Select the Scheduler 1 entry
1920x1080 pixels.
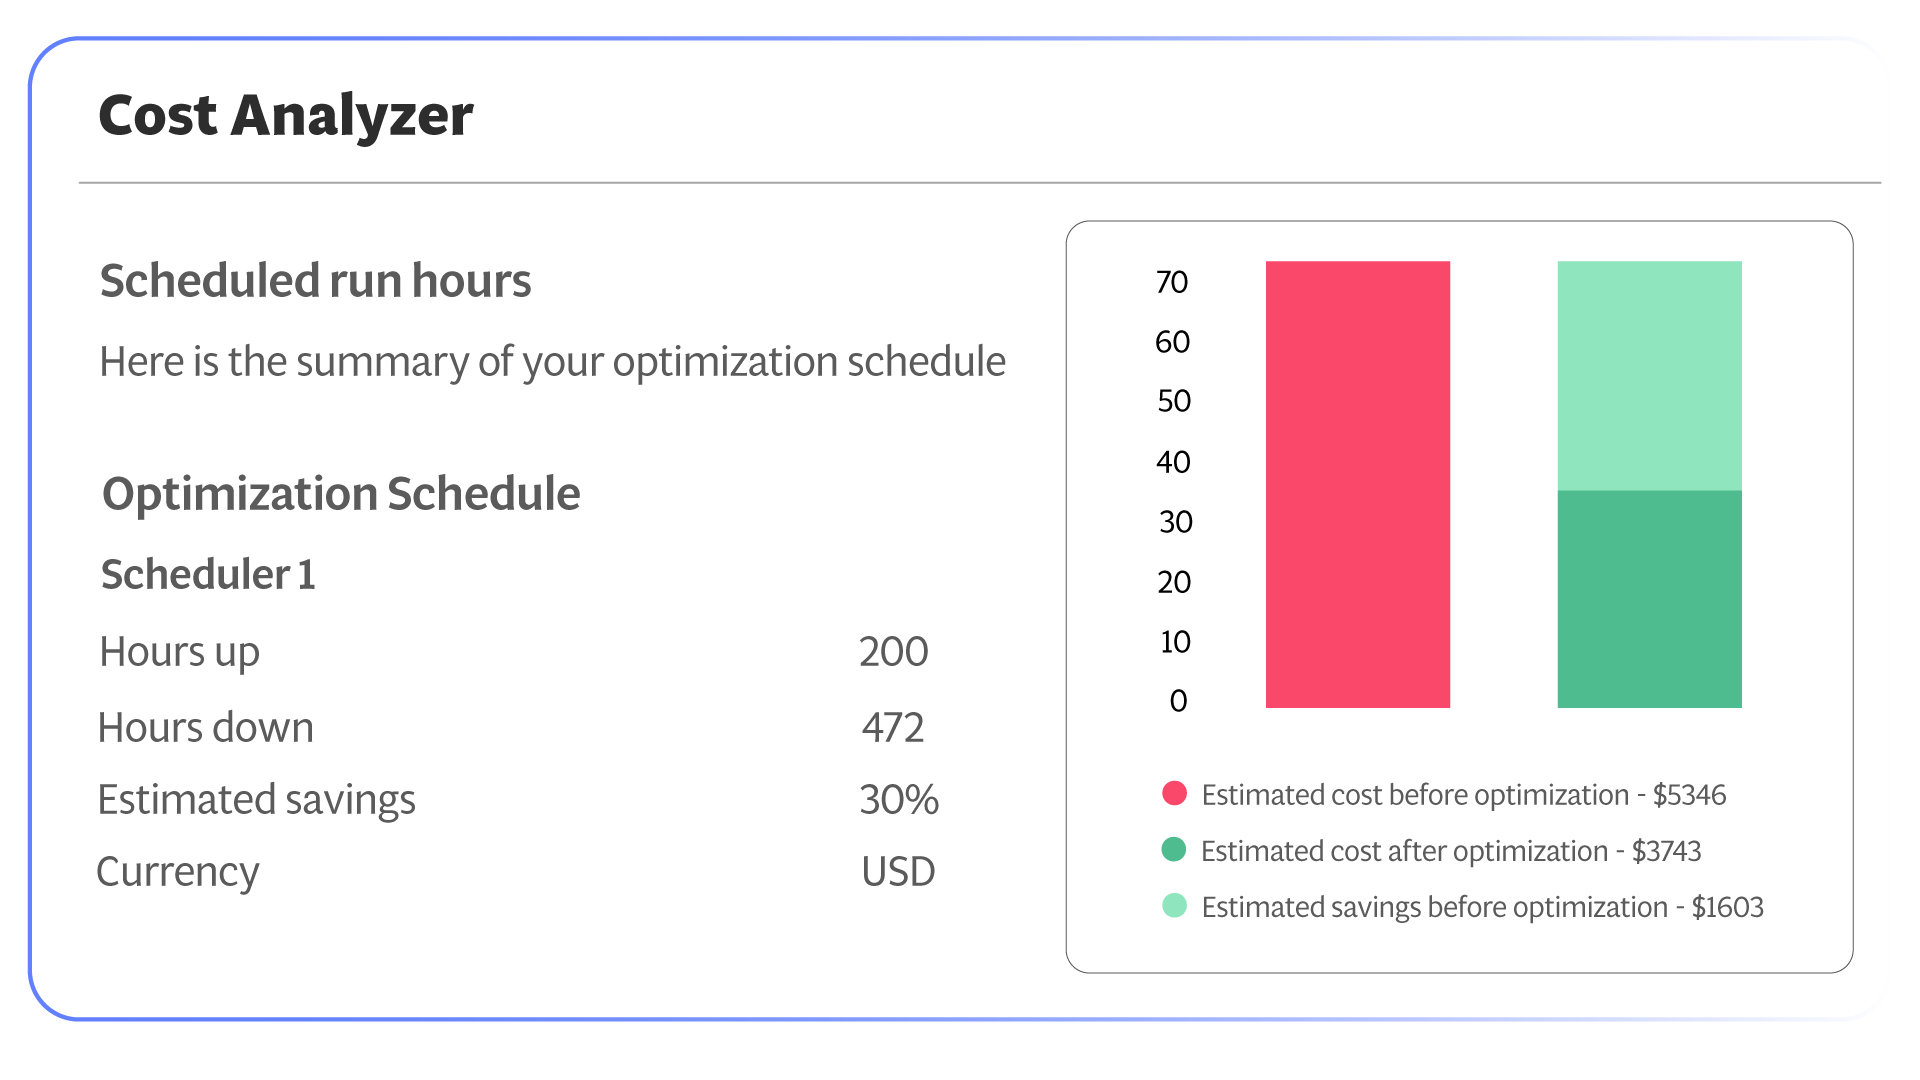pyautogui.click(x=208, y=575)
